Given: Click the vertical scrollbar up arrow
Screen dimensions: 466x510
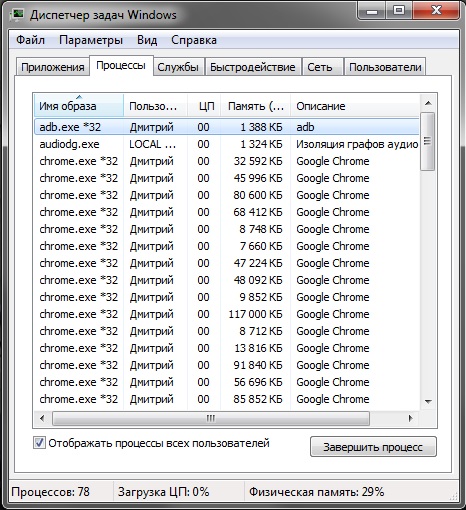Looking at the screenshot, I should click(428, 103).
